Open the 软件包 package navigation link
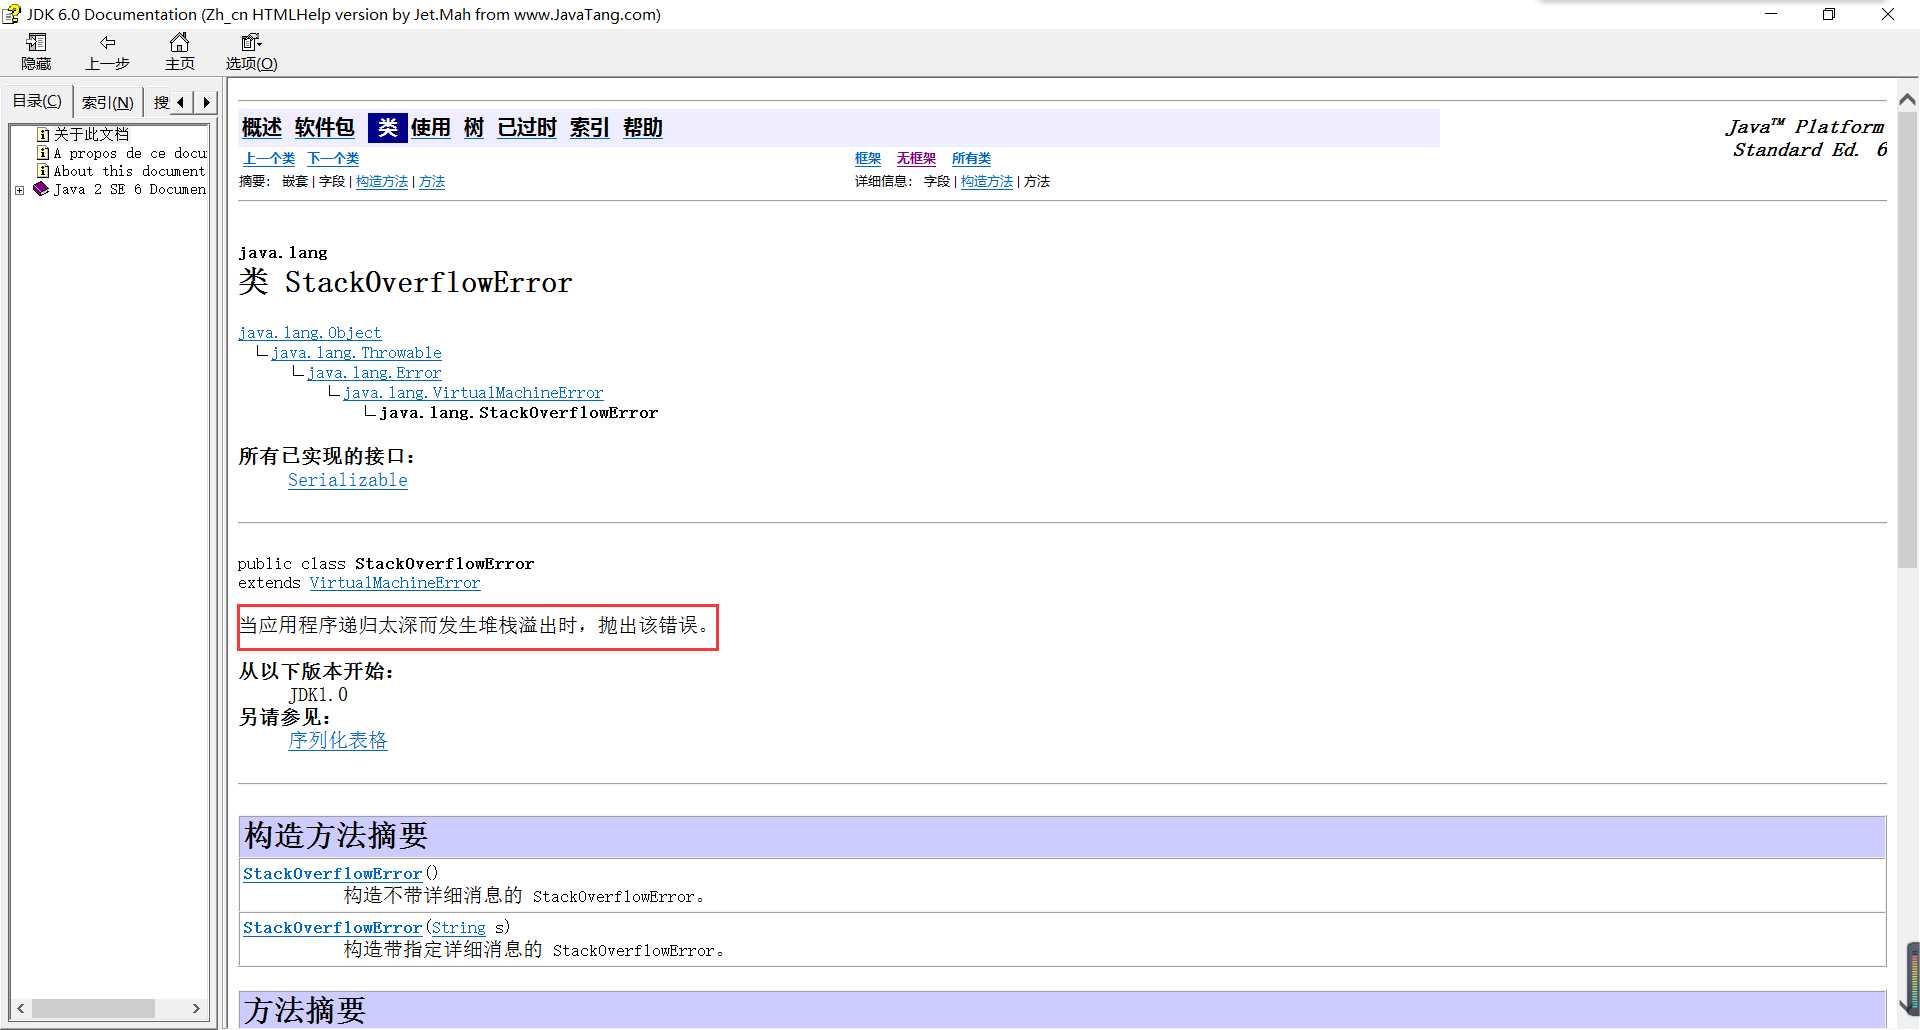This screenshot has height=1030, width=1920. pyautogui.click(x=325, y=127)
